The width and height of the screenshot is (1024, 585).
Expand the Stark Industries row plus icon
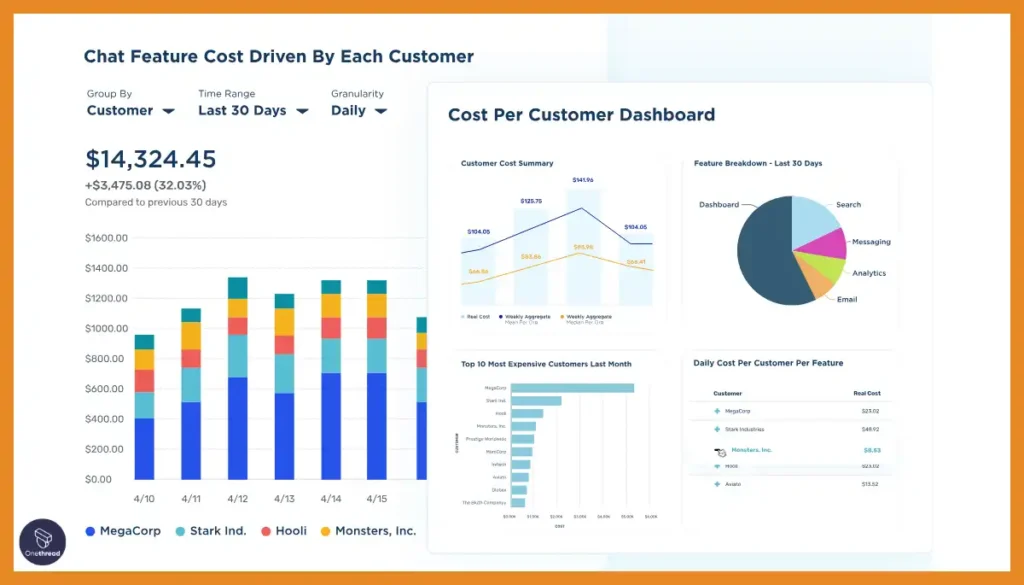click(717, 430)
